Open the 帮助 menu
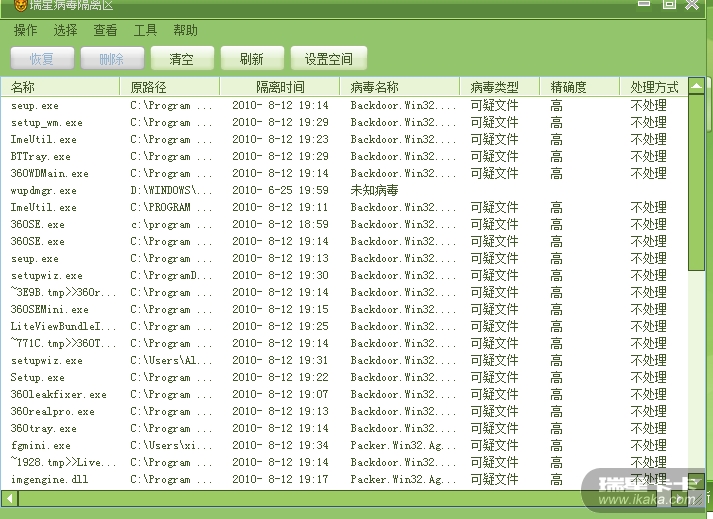 (x=185, y=30)
